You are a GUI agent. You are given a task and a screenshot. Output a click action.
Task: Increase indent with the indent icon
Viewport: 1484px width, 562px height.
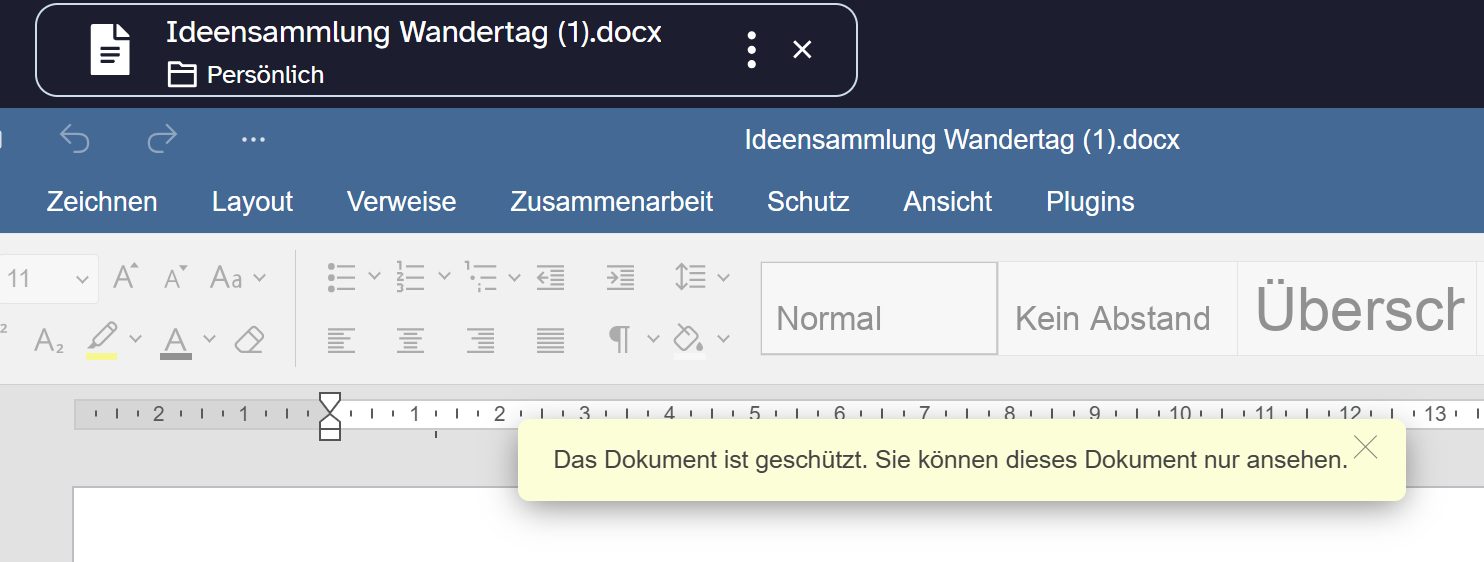coord(620,277)
